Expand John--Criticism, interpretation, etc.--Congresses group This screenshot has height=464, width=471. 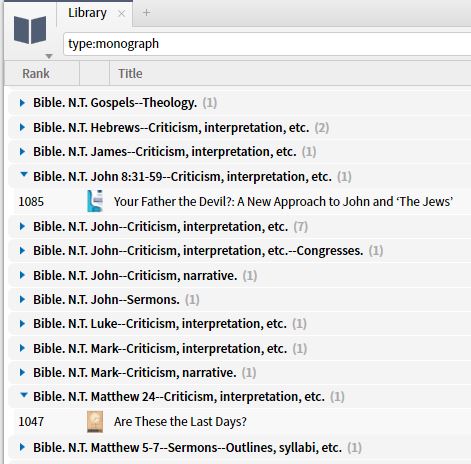click(22, 250)
